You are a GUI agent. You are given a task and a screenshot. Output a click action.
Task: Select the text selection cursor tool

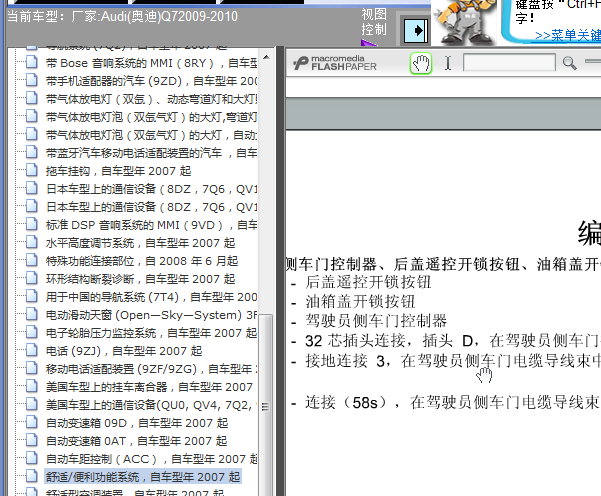click(447, 63)
